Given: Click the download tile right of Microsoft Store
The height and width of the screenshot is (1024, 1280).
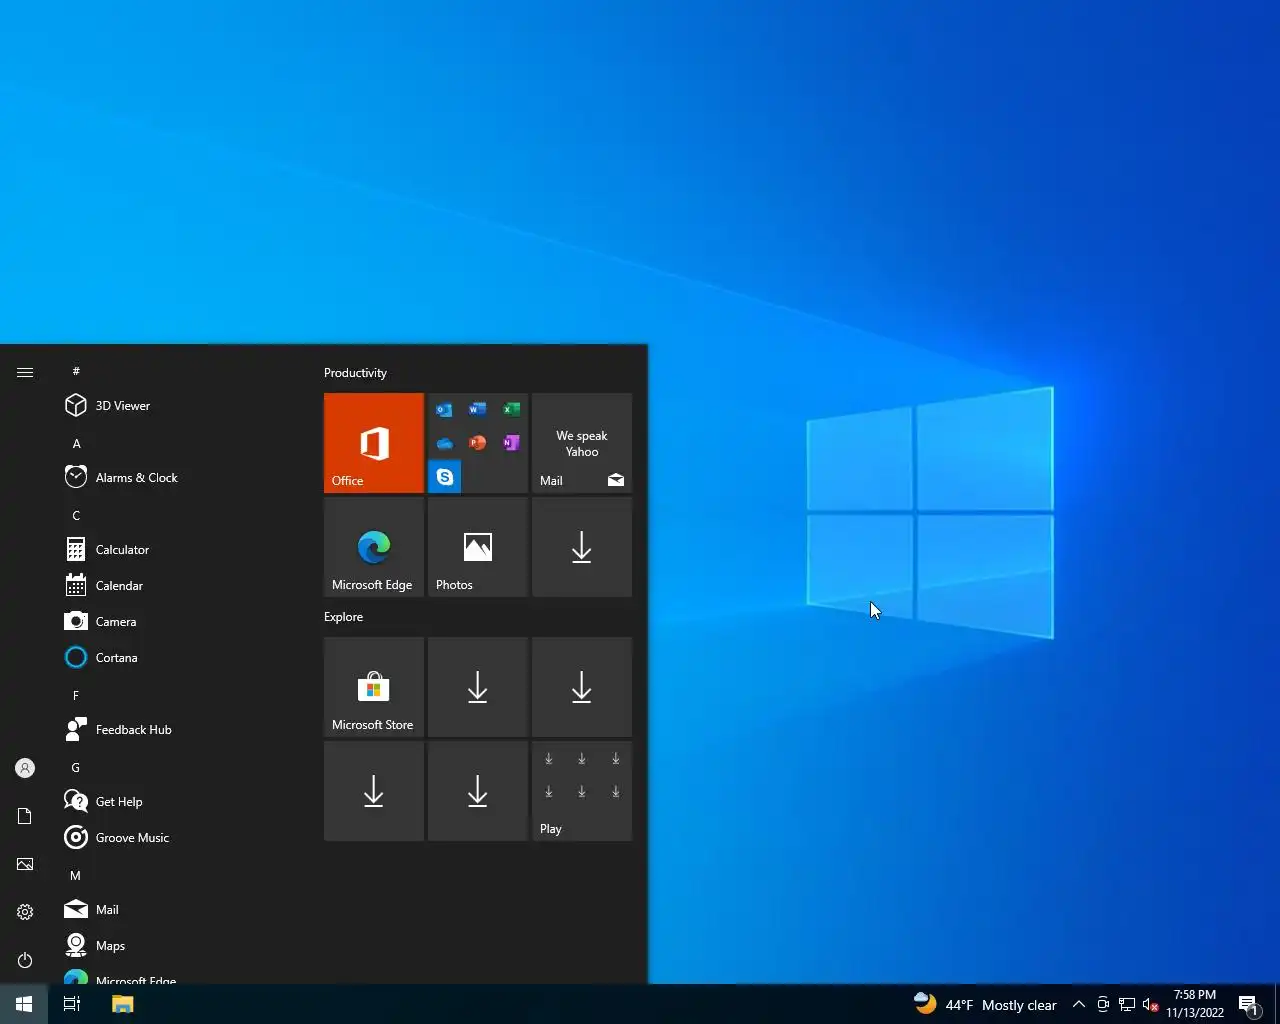Looking at the screenshot, I should (x=478, y=687).
